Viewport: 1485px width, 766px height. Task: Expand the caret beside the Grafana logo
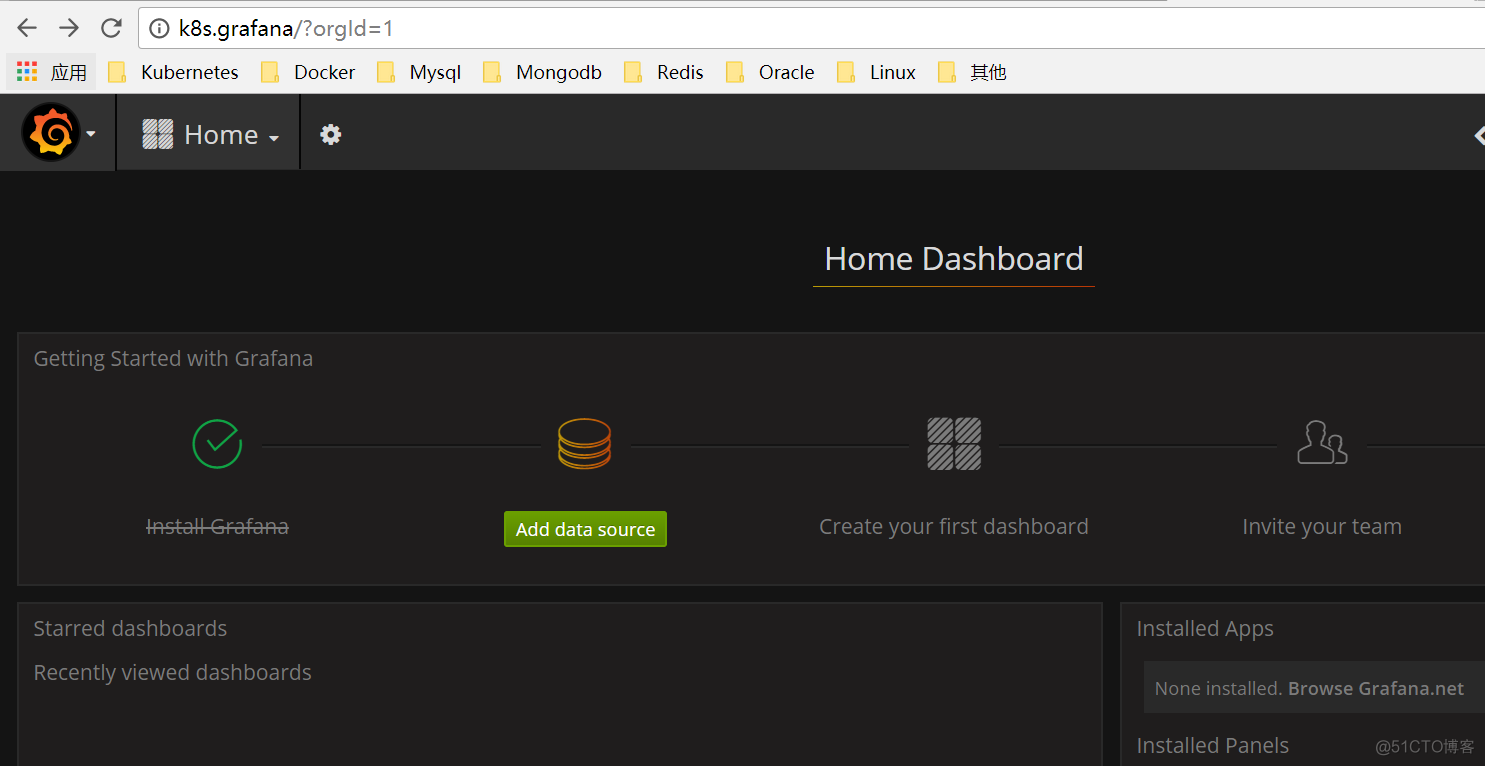click(x=91, y=134)
